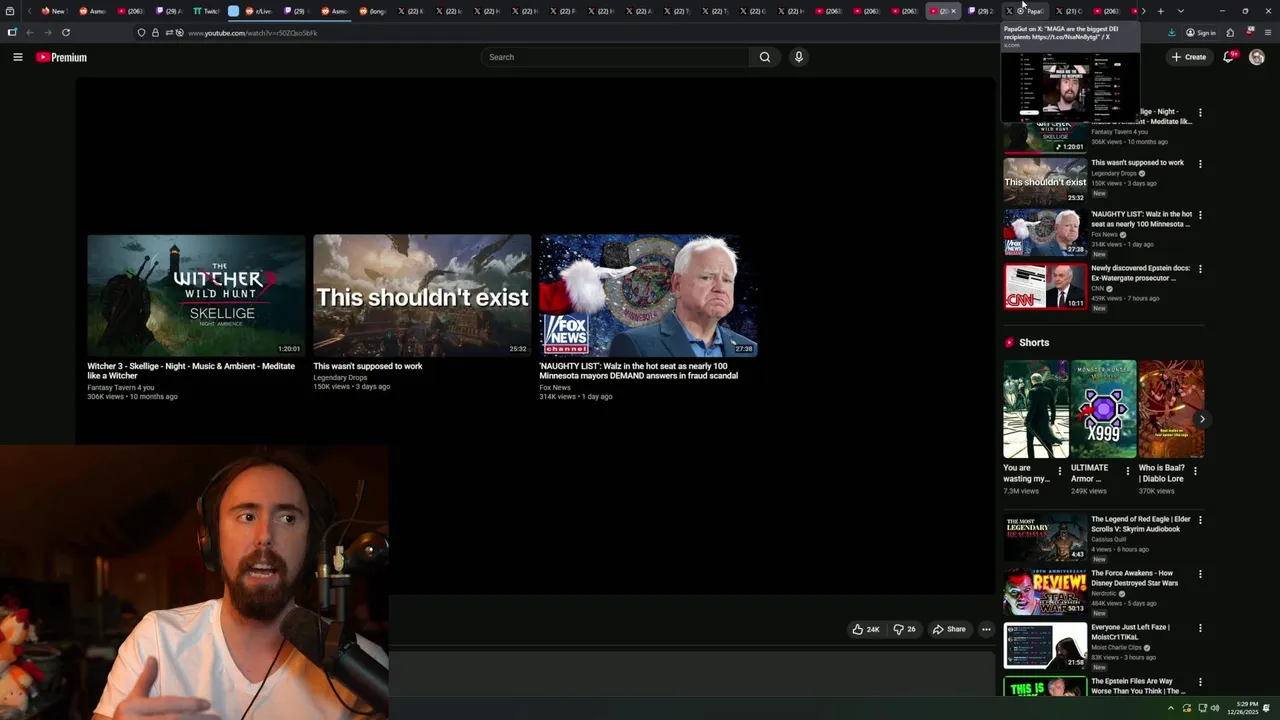
Task: Expand list all tabs dropdown
Action: 1181,11
